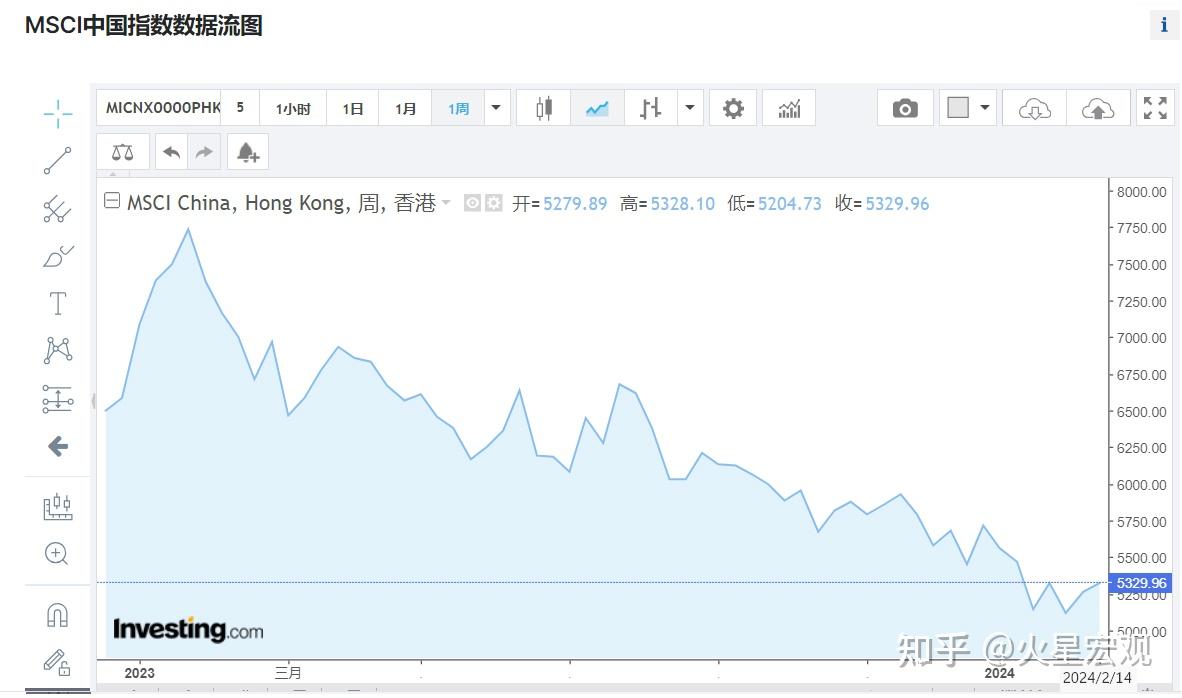Screen dimensions: 1182x698
Task: Open the Investing.com logo link
Action: tap(186, 629)
